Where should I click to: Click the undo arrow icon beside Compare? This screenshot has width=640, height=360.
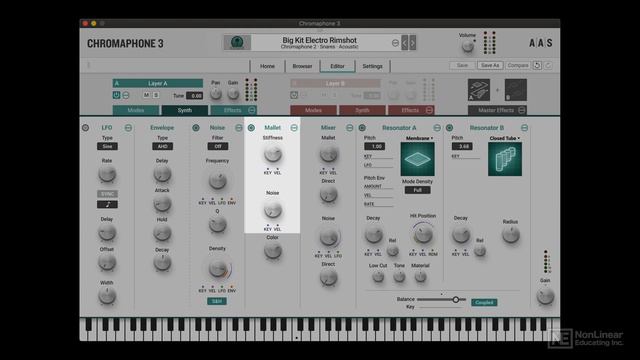tap(537, 65)
